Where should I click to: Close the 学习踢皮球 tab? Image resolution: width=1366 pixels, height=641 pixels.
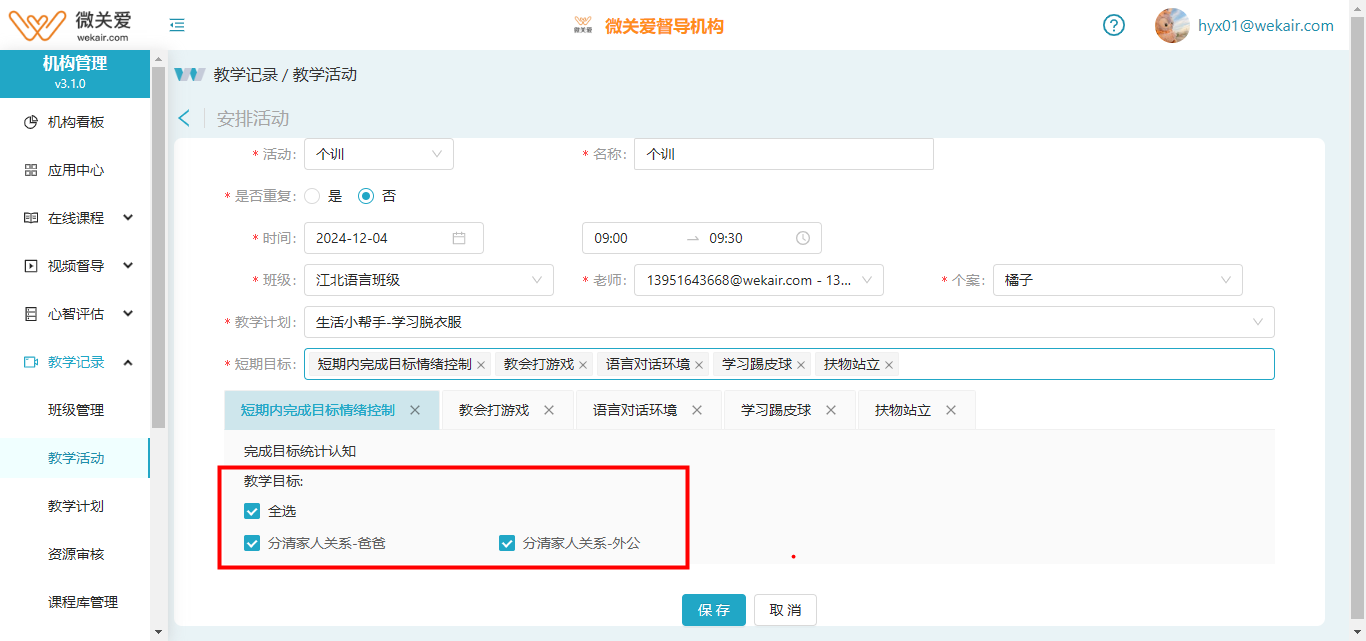(x=831, y=410)
